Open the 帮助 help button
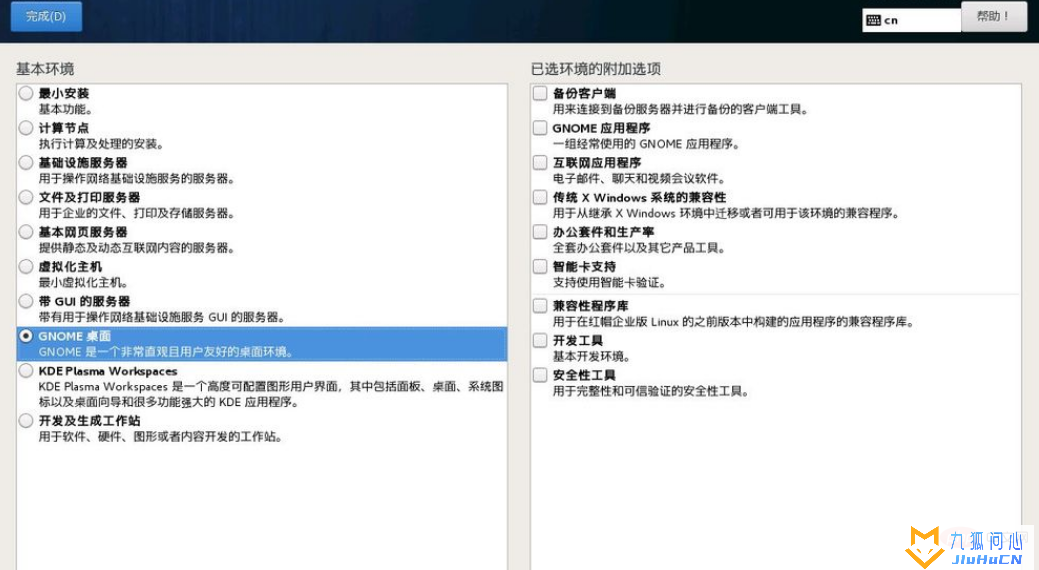Screen dimensions: 1039x570 tap(993, 16)
